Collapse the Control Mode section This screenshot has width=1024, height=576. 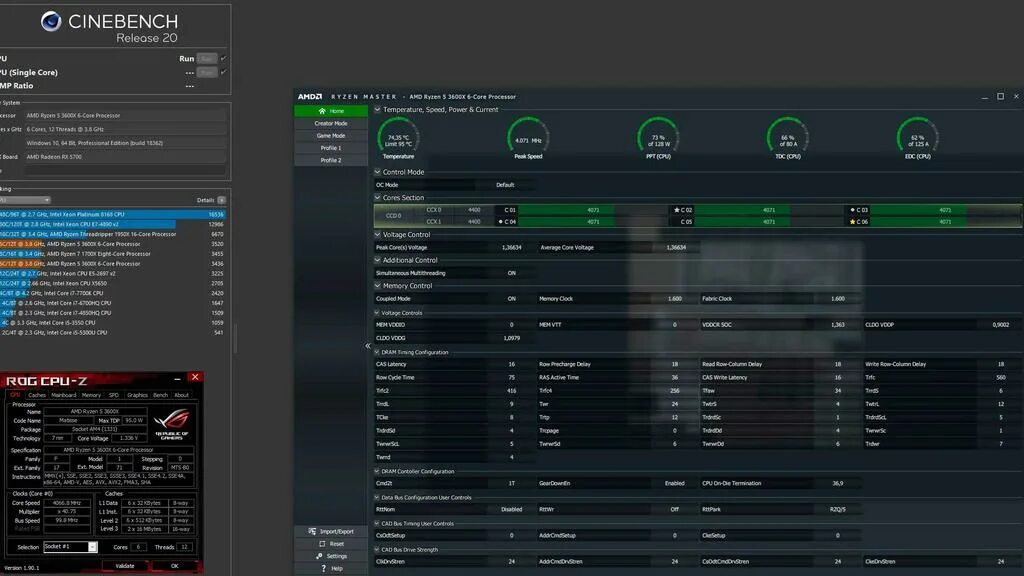pos(377,172)
